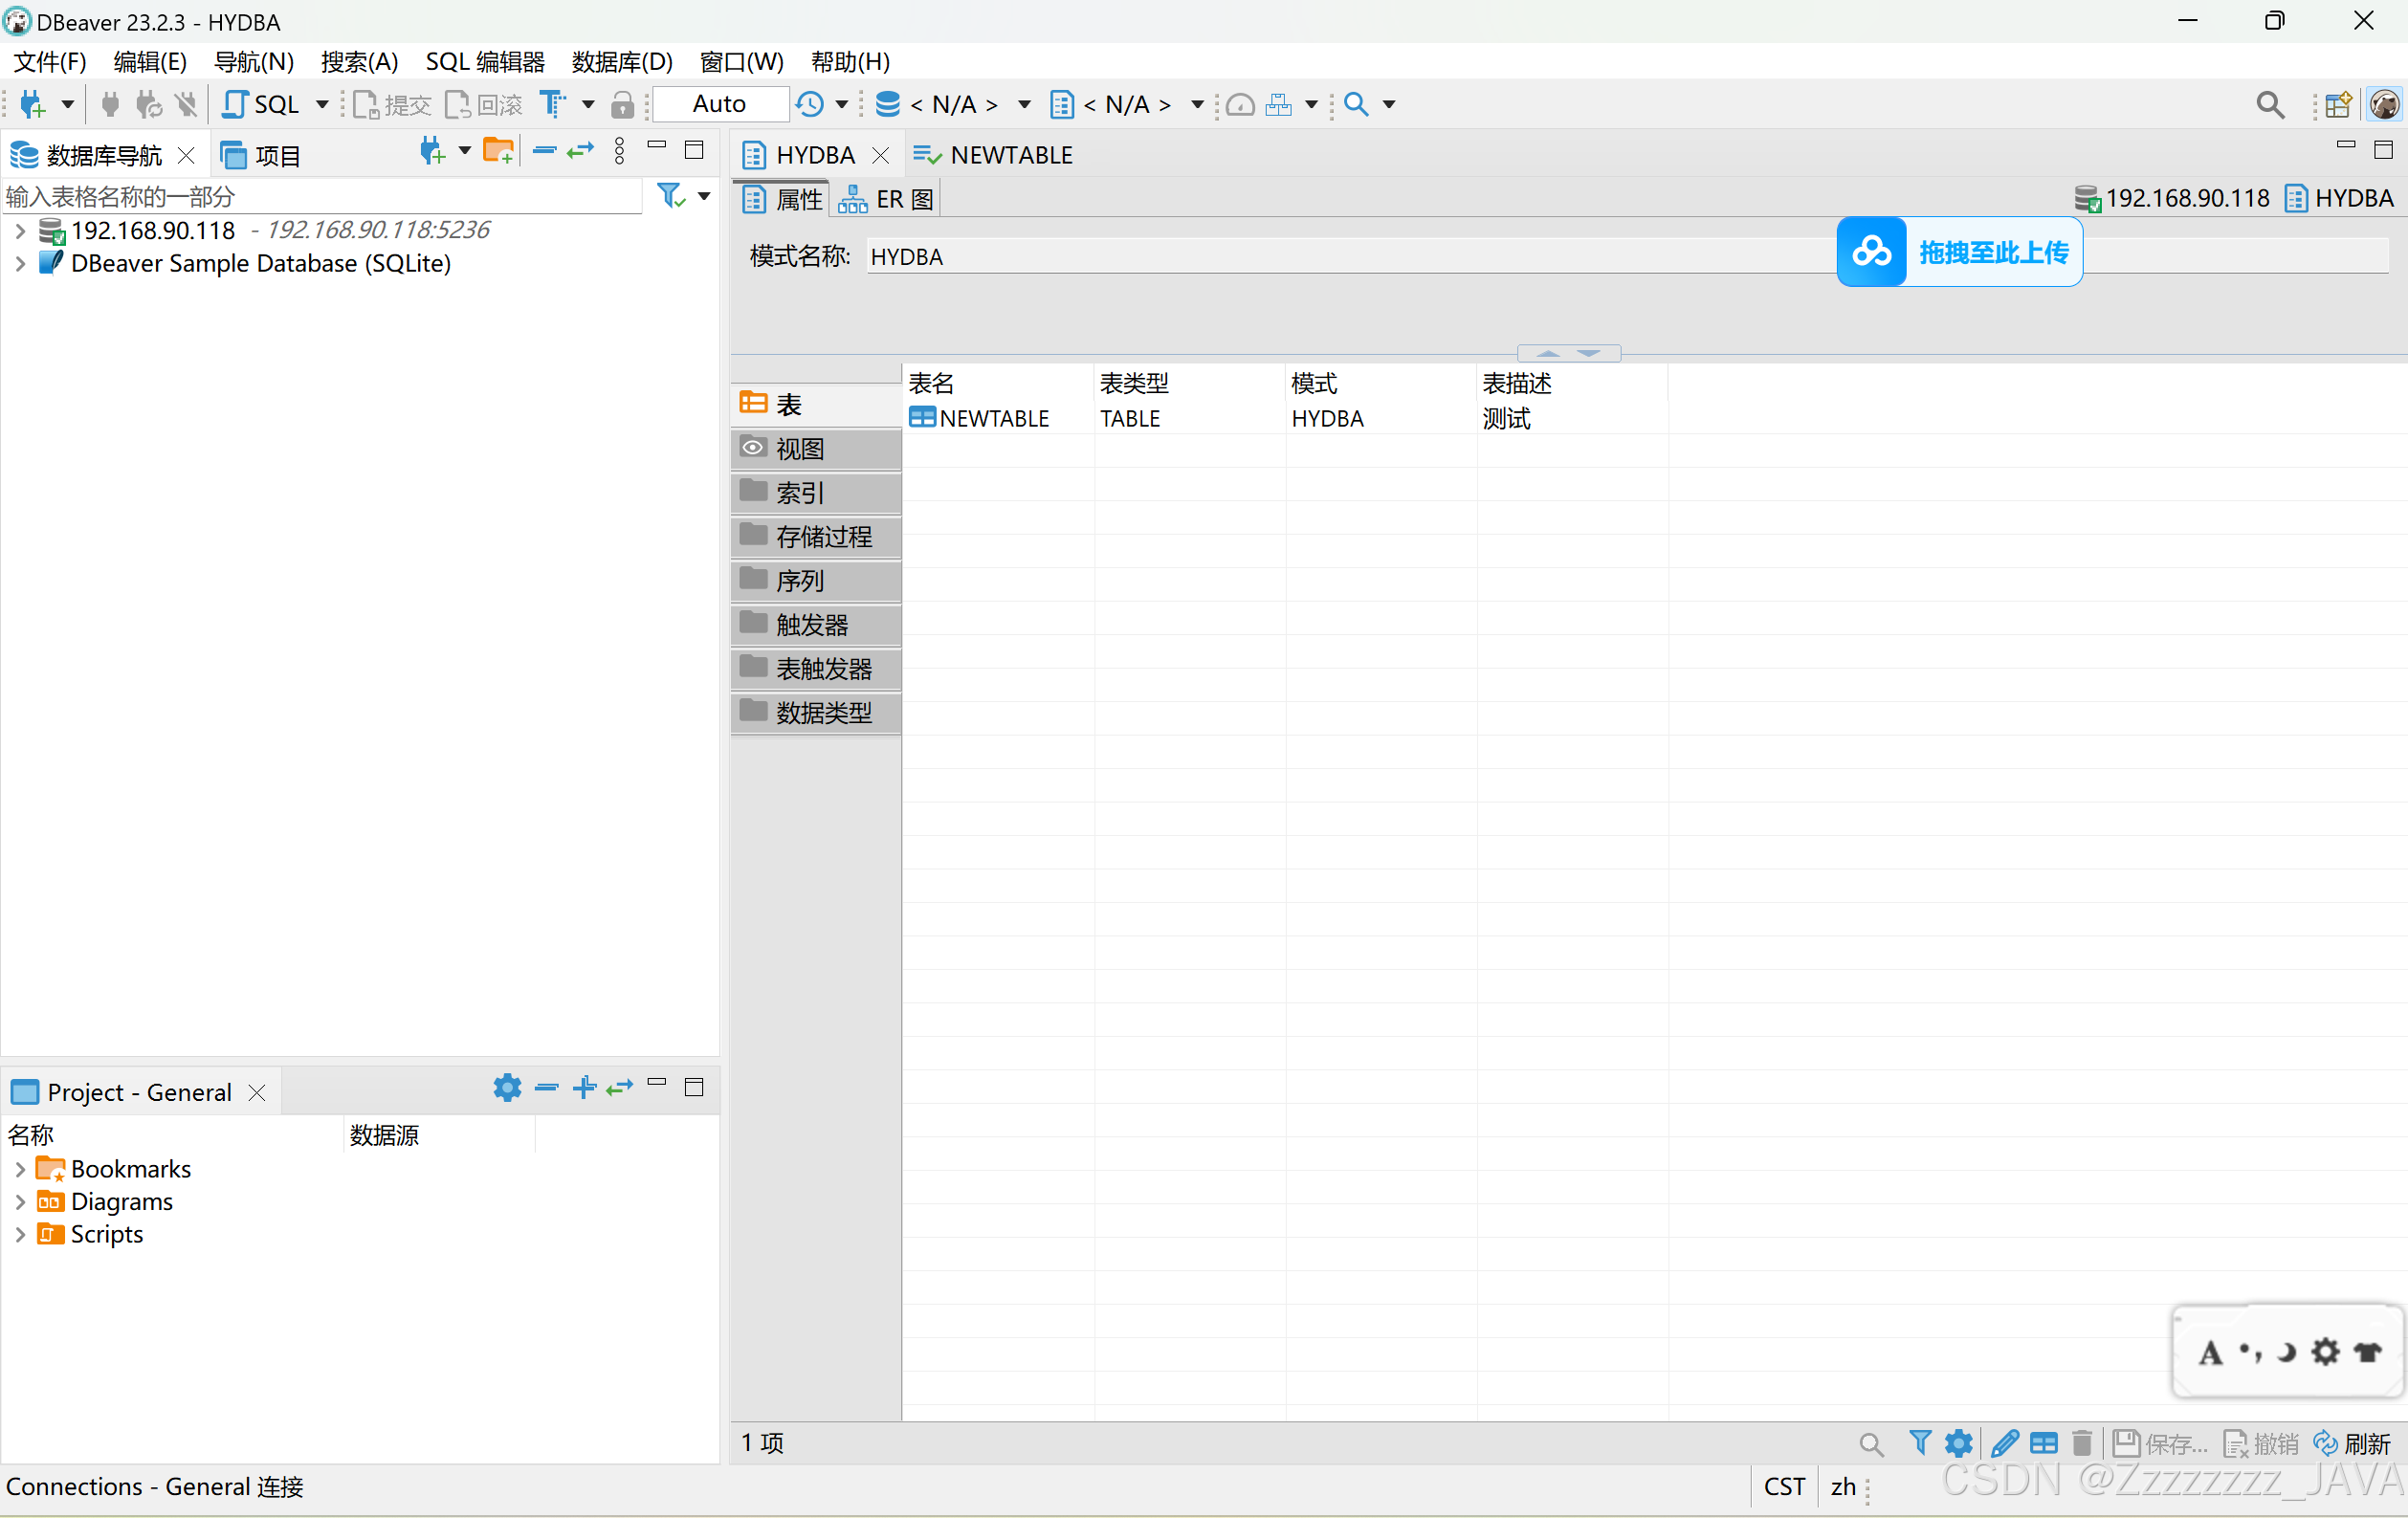The height and width of the screenshot is (1518, 2408).
Task: Click the table name filter input
Action: pos(322,196)
